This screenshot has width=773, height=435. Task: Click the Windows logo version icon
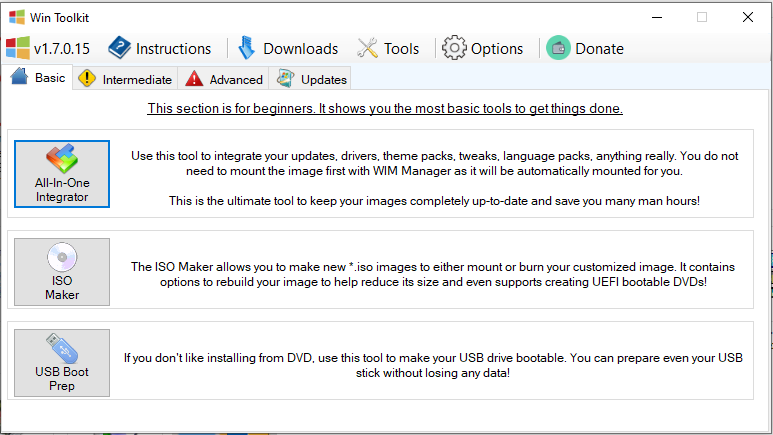coord(17,48)
